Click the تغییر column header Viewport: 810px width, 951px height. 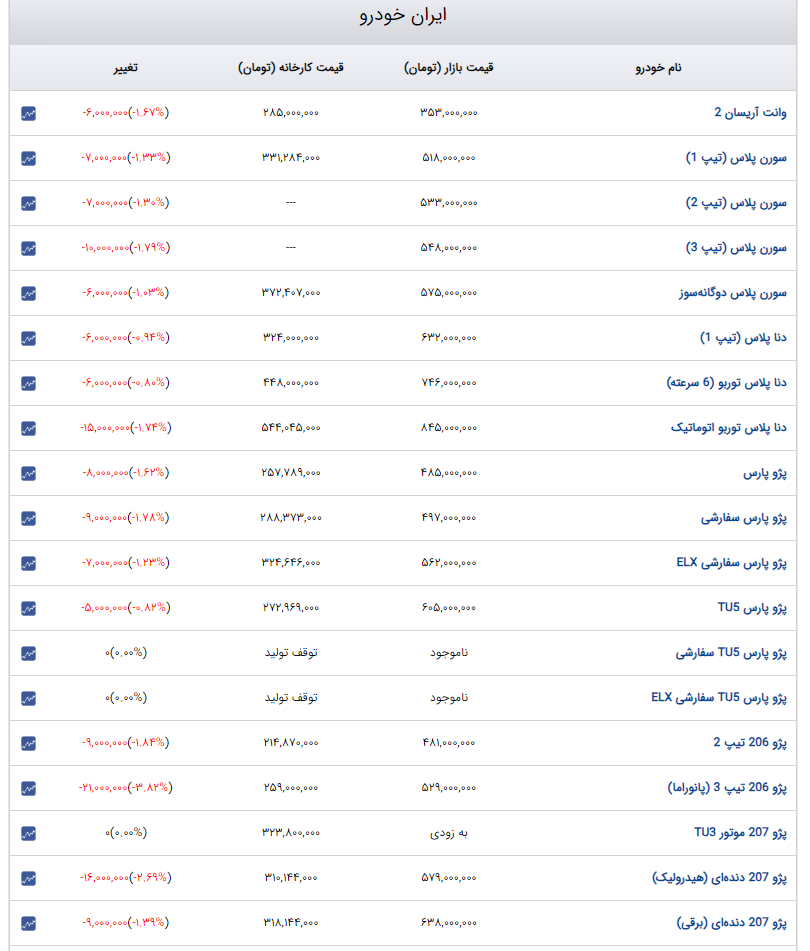(125, 67)
